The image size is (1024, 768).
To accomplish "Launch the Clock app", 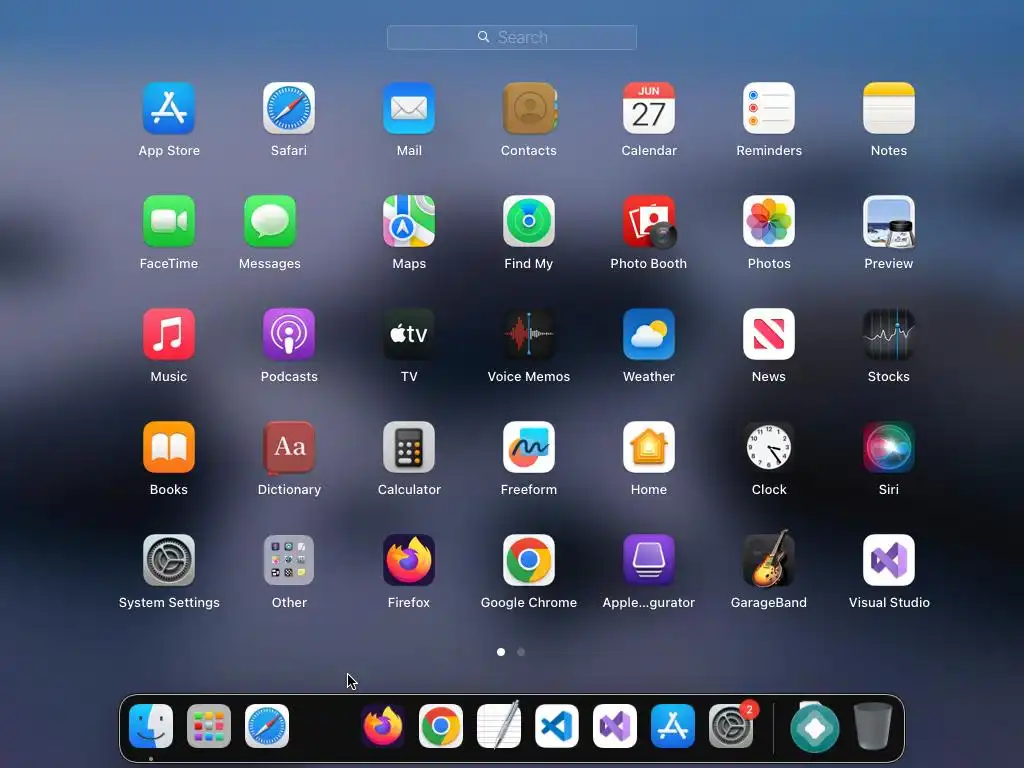I will (x=769, y=447).
